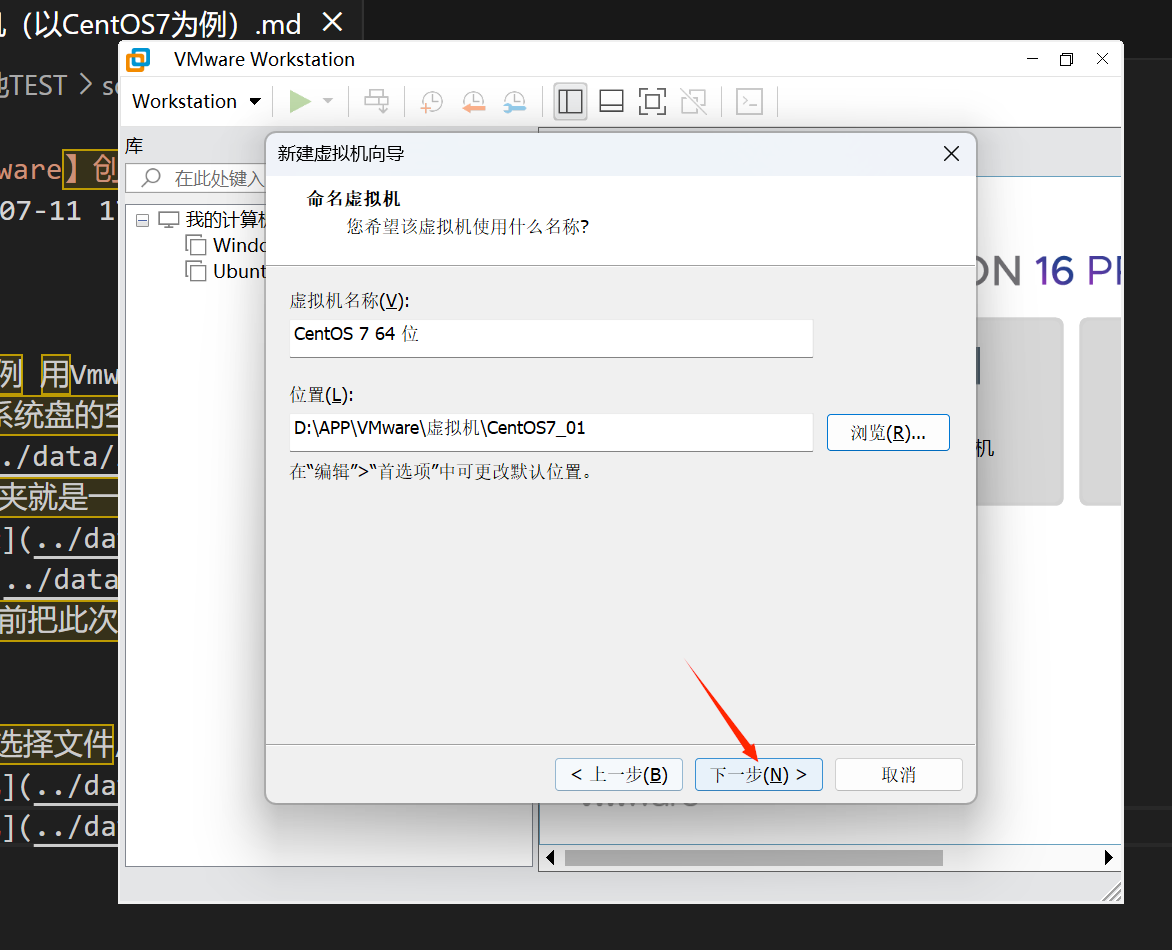Click the location path input field

pos(551,432)
